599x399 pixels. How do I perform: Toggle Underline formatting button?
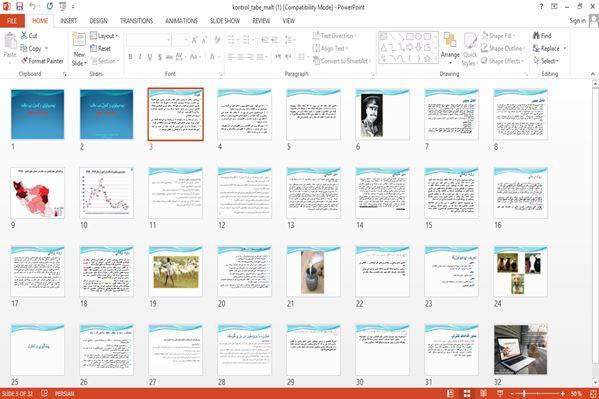pos(150,57)
